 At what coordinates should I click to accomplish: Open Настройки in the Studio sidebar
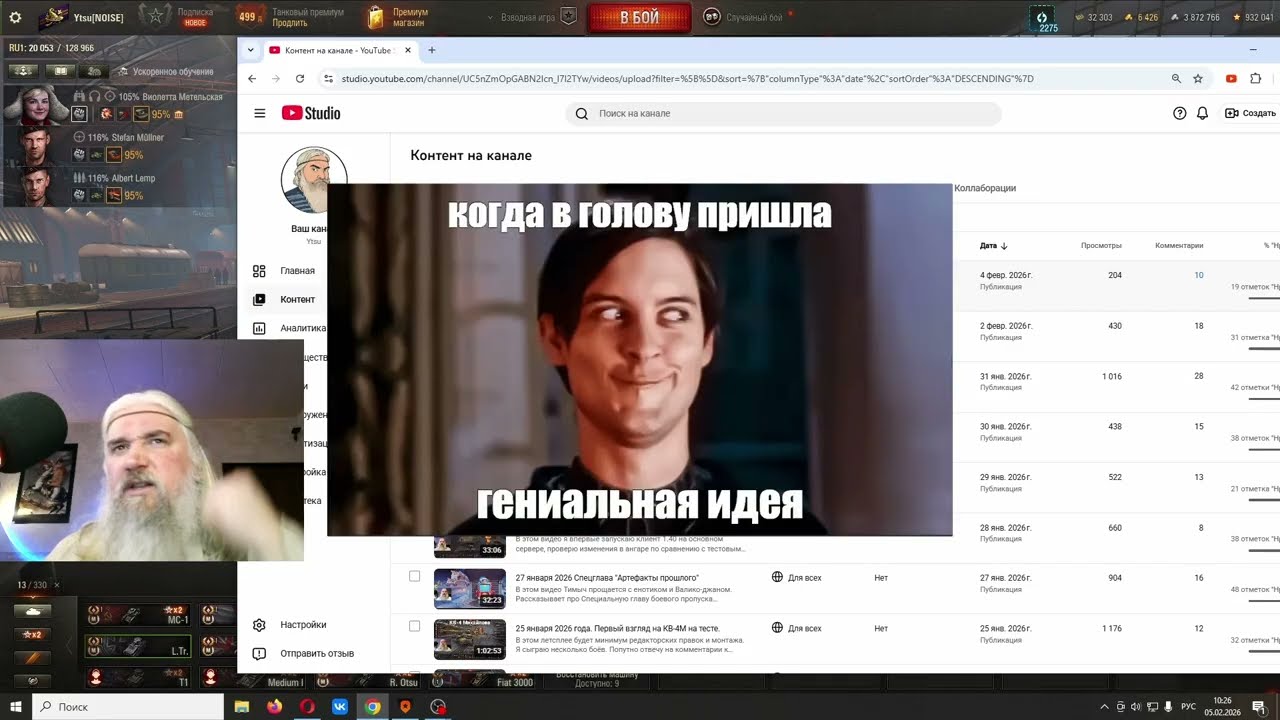pos(303,625)
